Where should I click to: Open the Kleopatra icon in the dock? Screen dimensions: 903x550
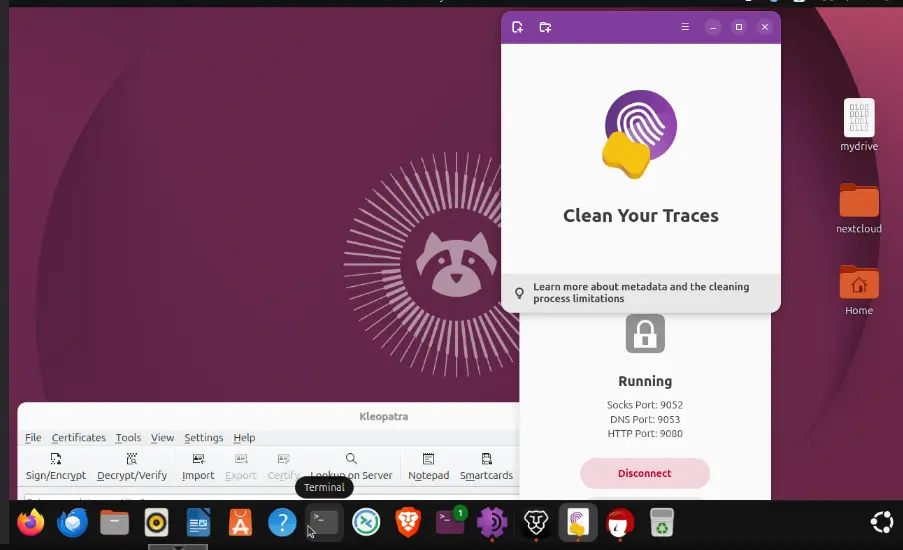point(620,523)
